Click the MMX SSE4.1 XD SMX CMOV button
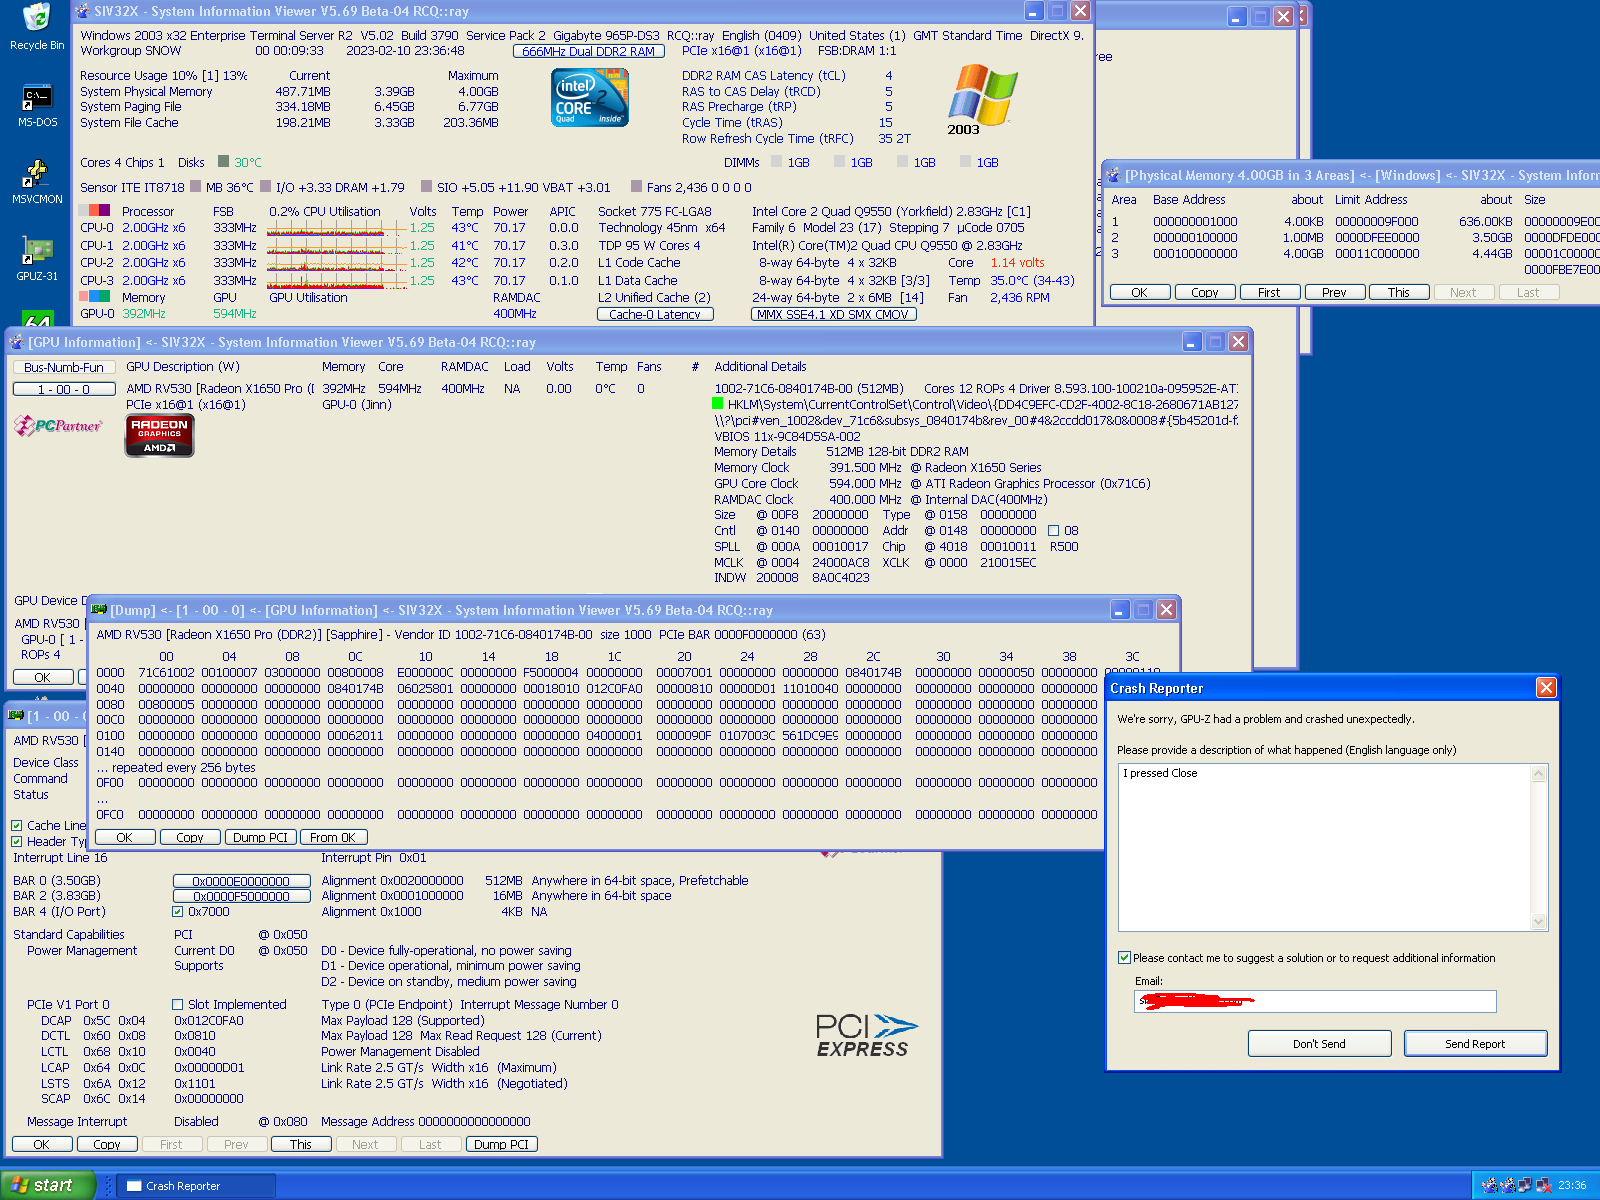Image resolution: width=1600 pixels, height=1200 pixels. point(833,314)
